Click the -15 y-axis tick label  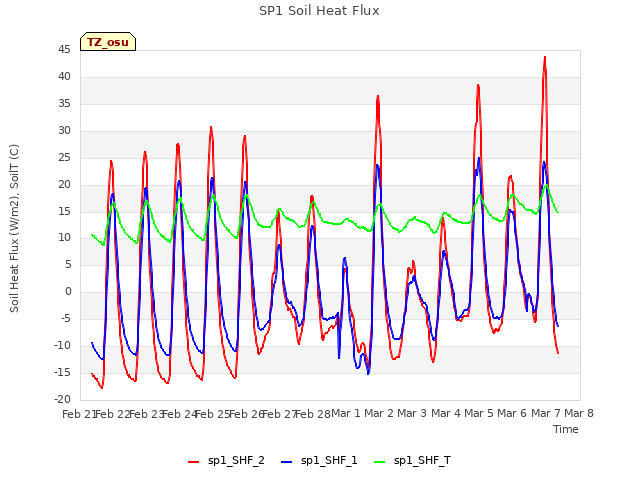[x=63, y=372]
